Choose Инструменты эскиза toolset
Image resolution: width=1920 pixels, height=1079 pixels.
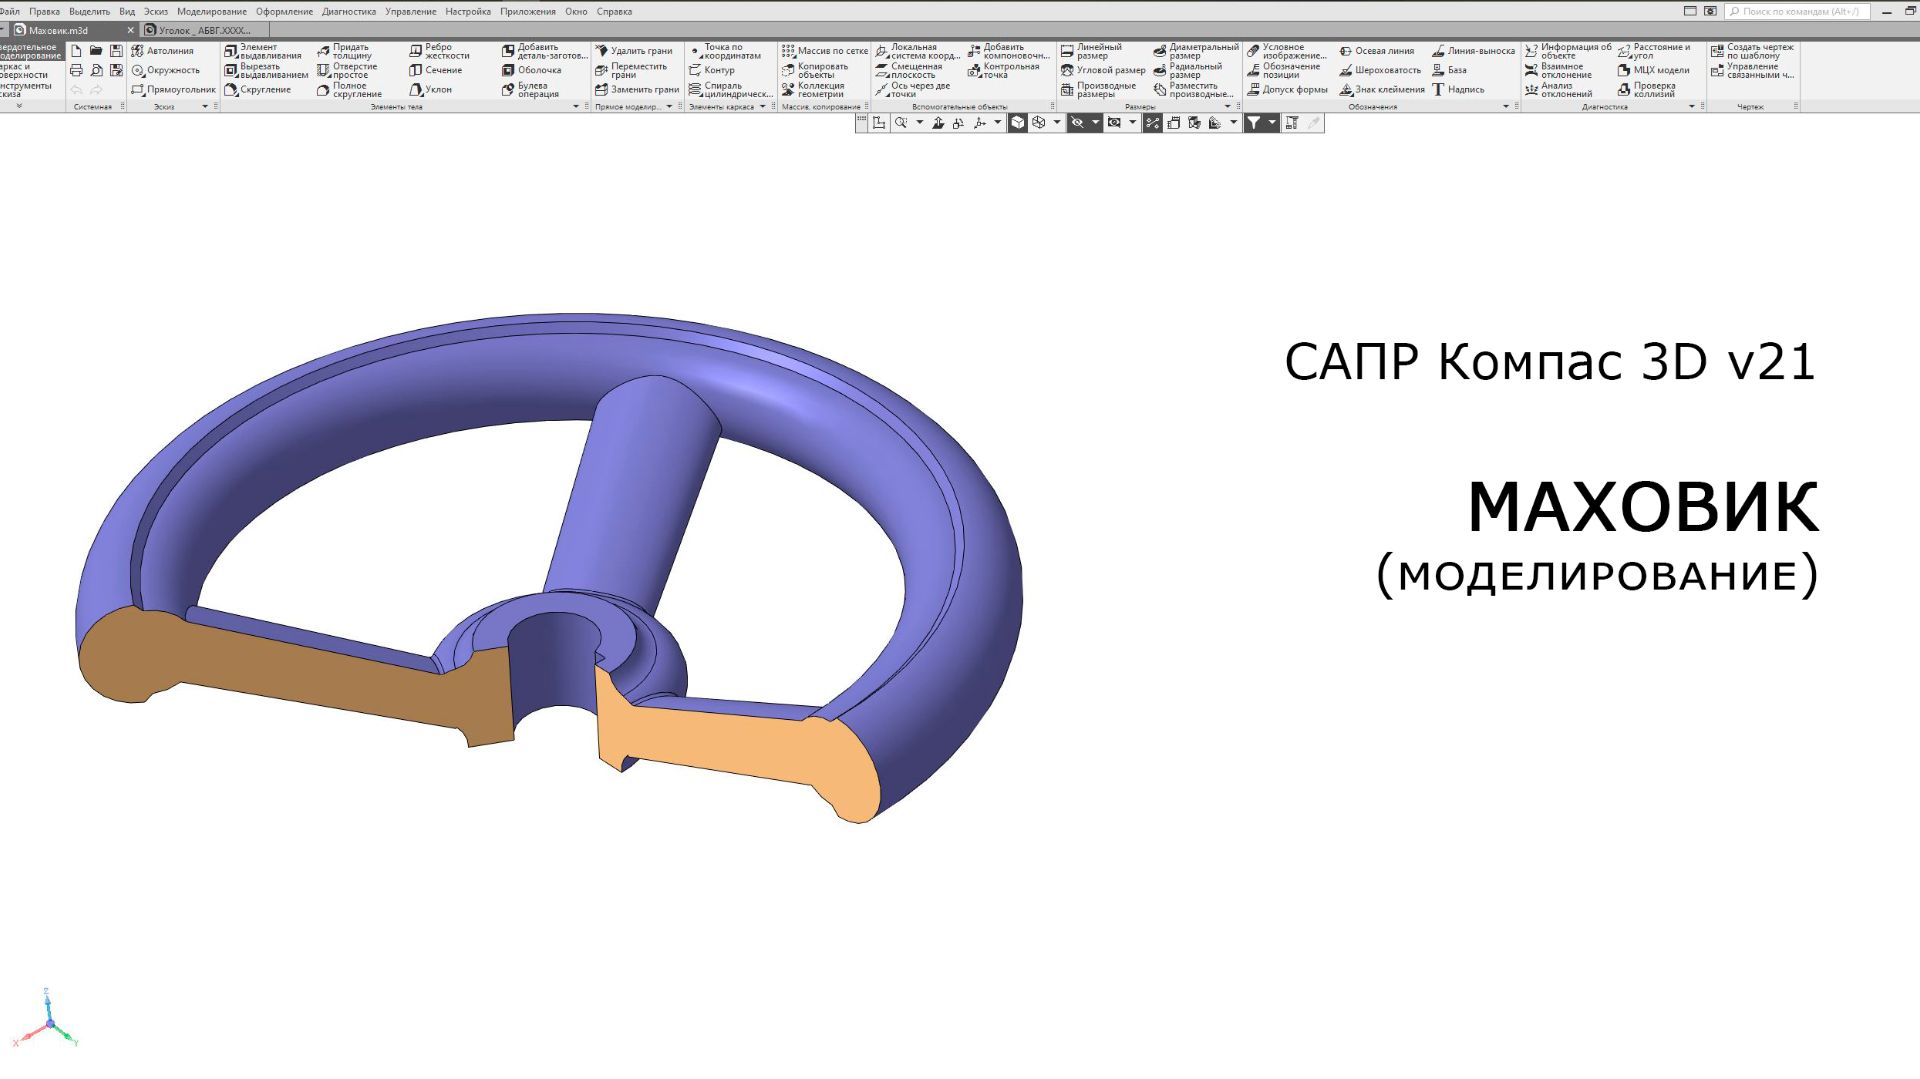click(26, 90)
